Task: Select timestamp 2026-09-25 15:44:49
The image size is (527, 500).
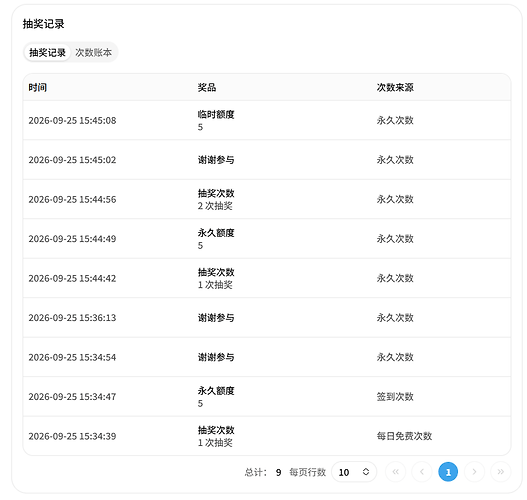Action: click(72, 239)
